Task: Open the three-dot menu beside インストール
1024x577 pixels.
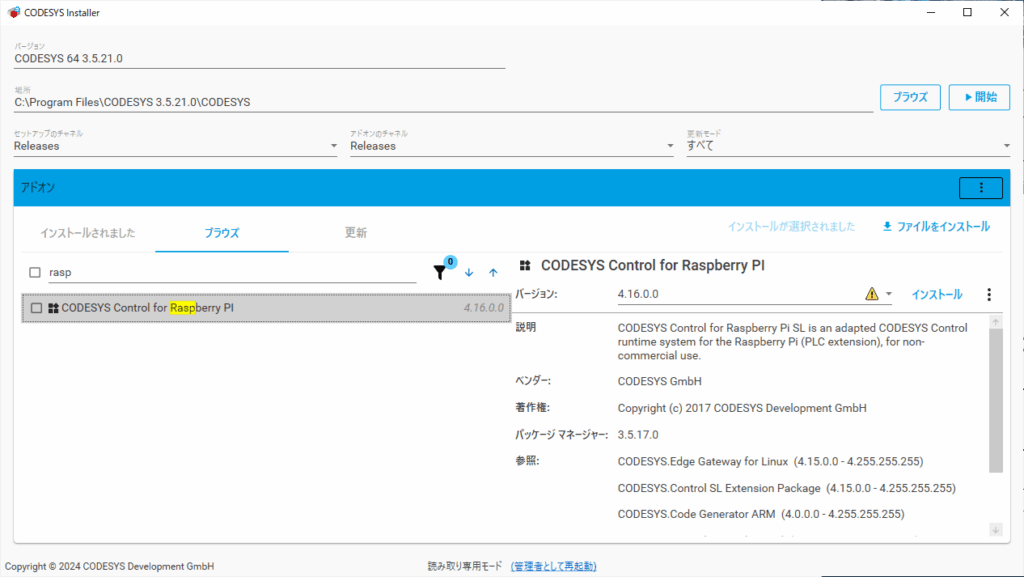Action: (x=989, y=294)
